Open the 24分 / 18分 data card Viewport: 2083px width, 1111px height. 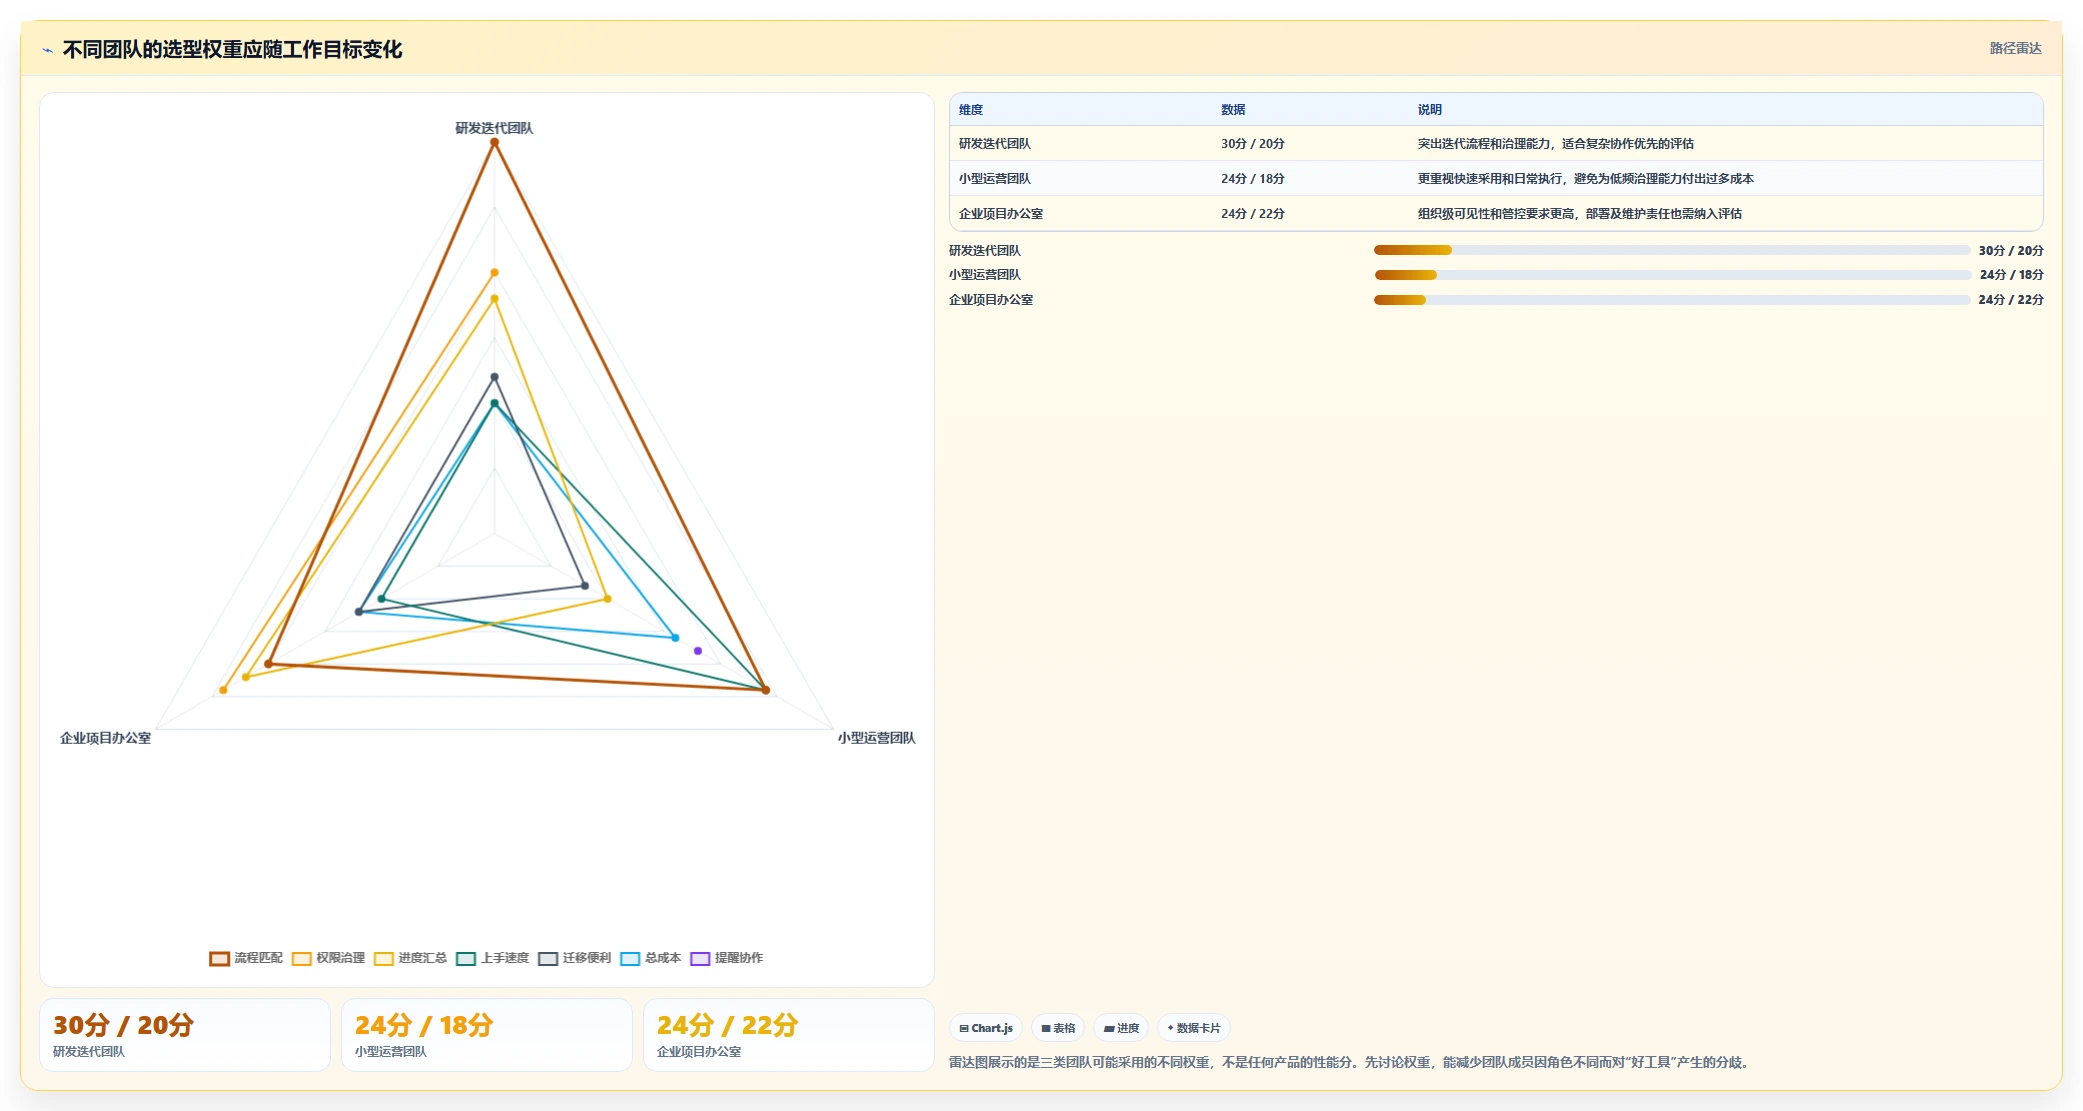[487, 1035]
